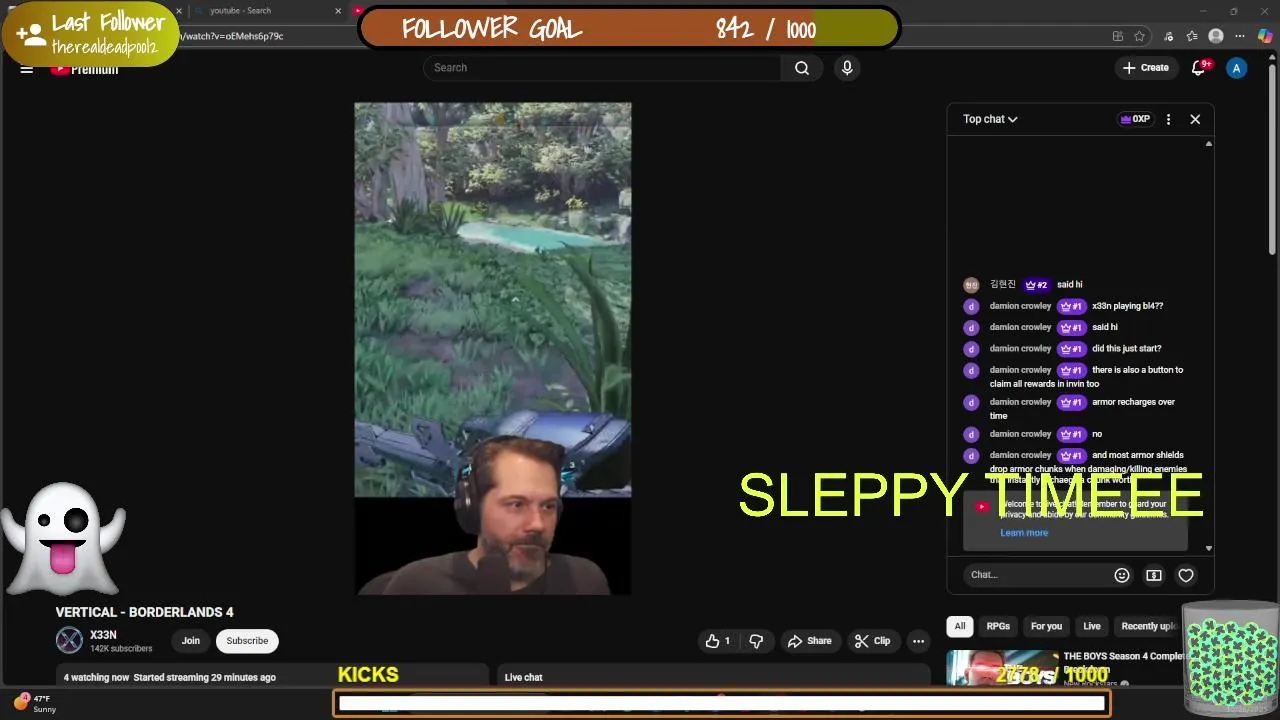
Task: Add page to favorites star icon
Action: (1139, 36)
